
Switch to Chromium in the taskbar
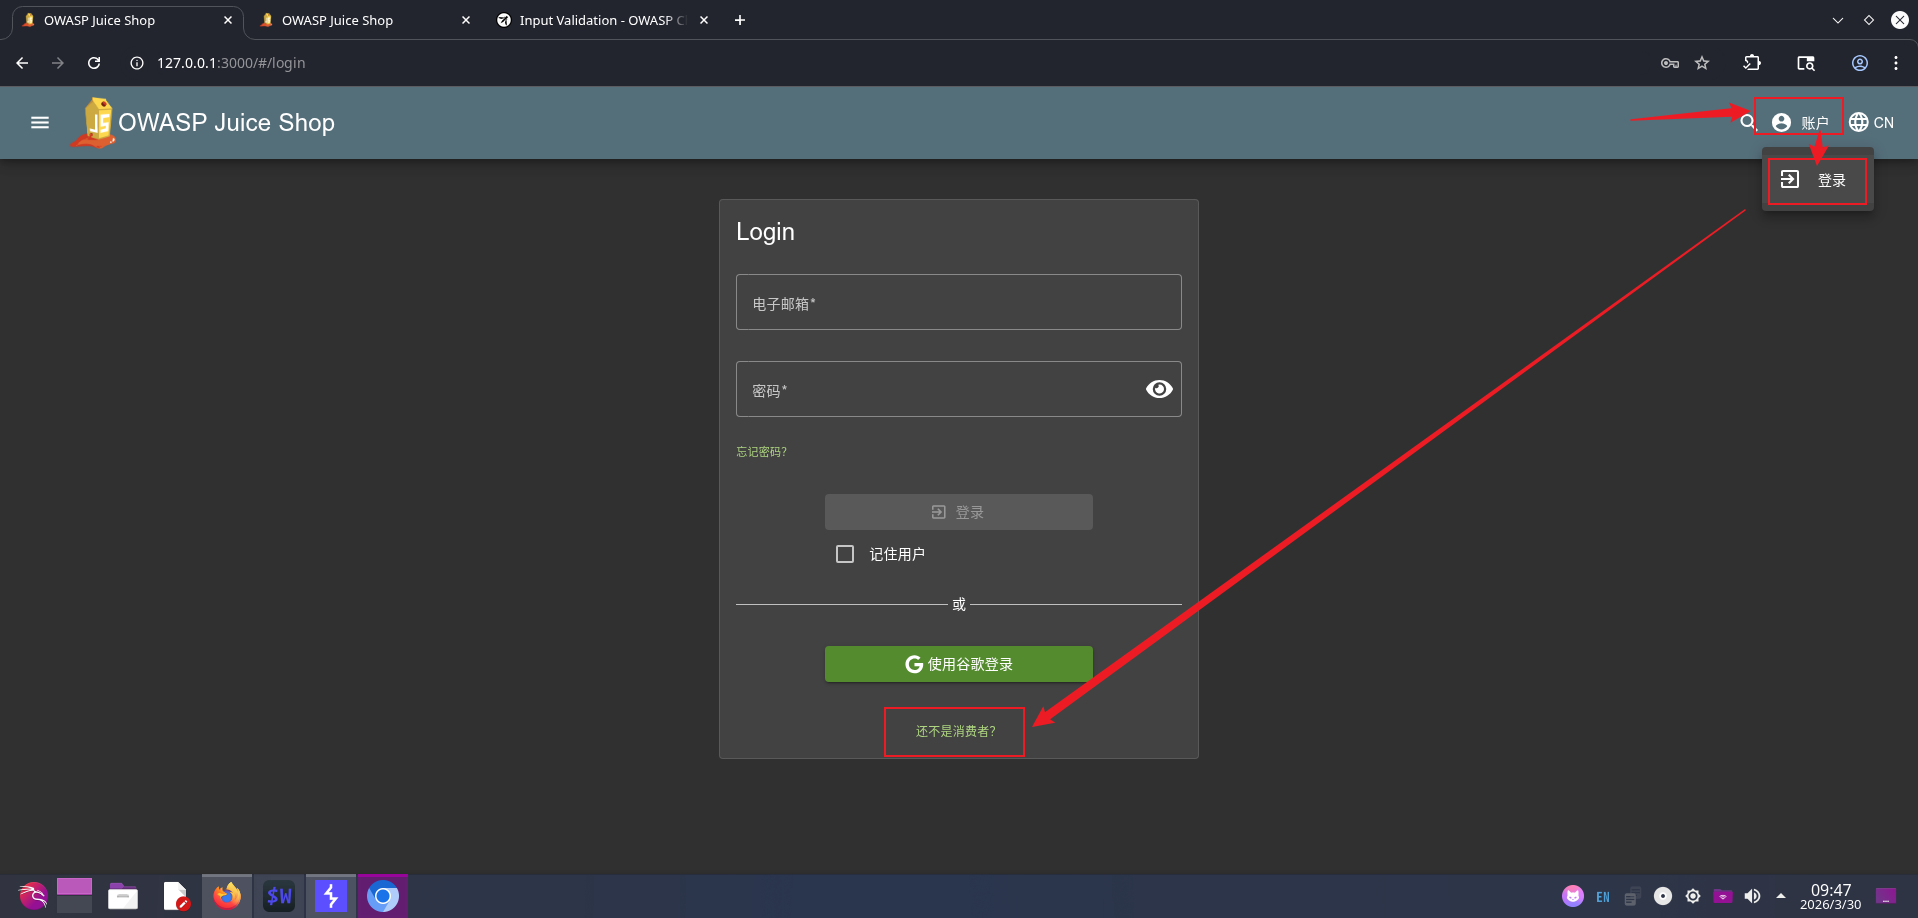point(383,896)
